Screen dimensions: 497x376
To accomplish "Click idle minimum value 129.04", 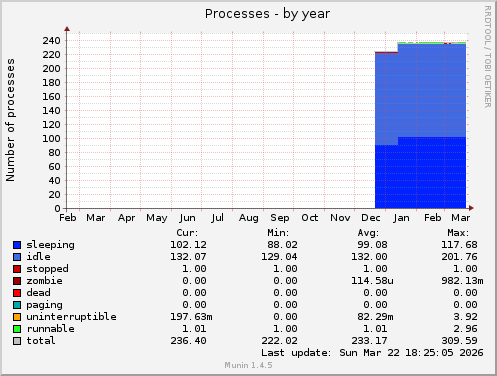I will coord(279,257).
